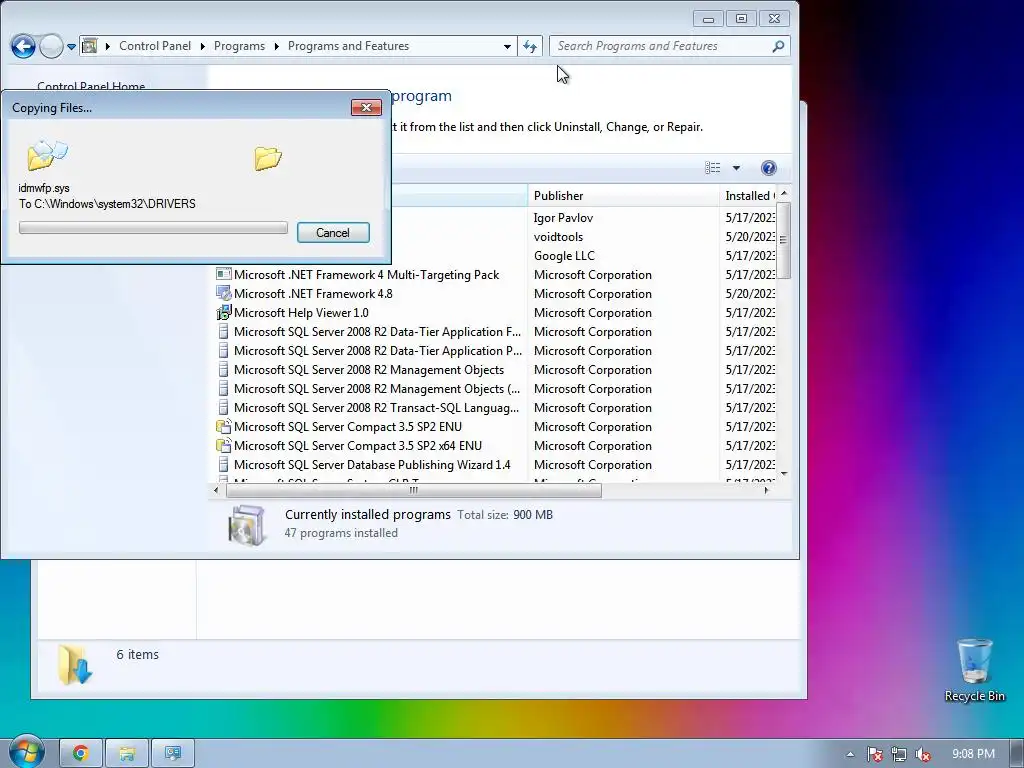The image size is (1024, 768).
Task: Sort by Publisher column header
Action: 623,195
